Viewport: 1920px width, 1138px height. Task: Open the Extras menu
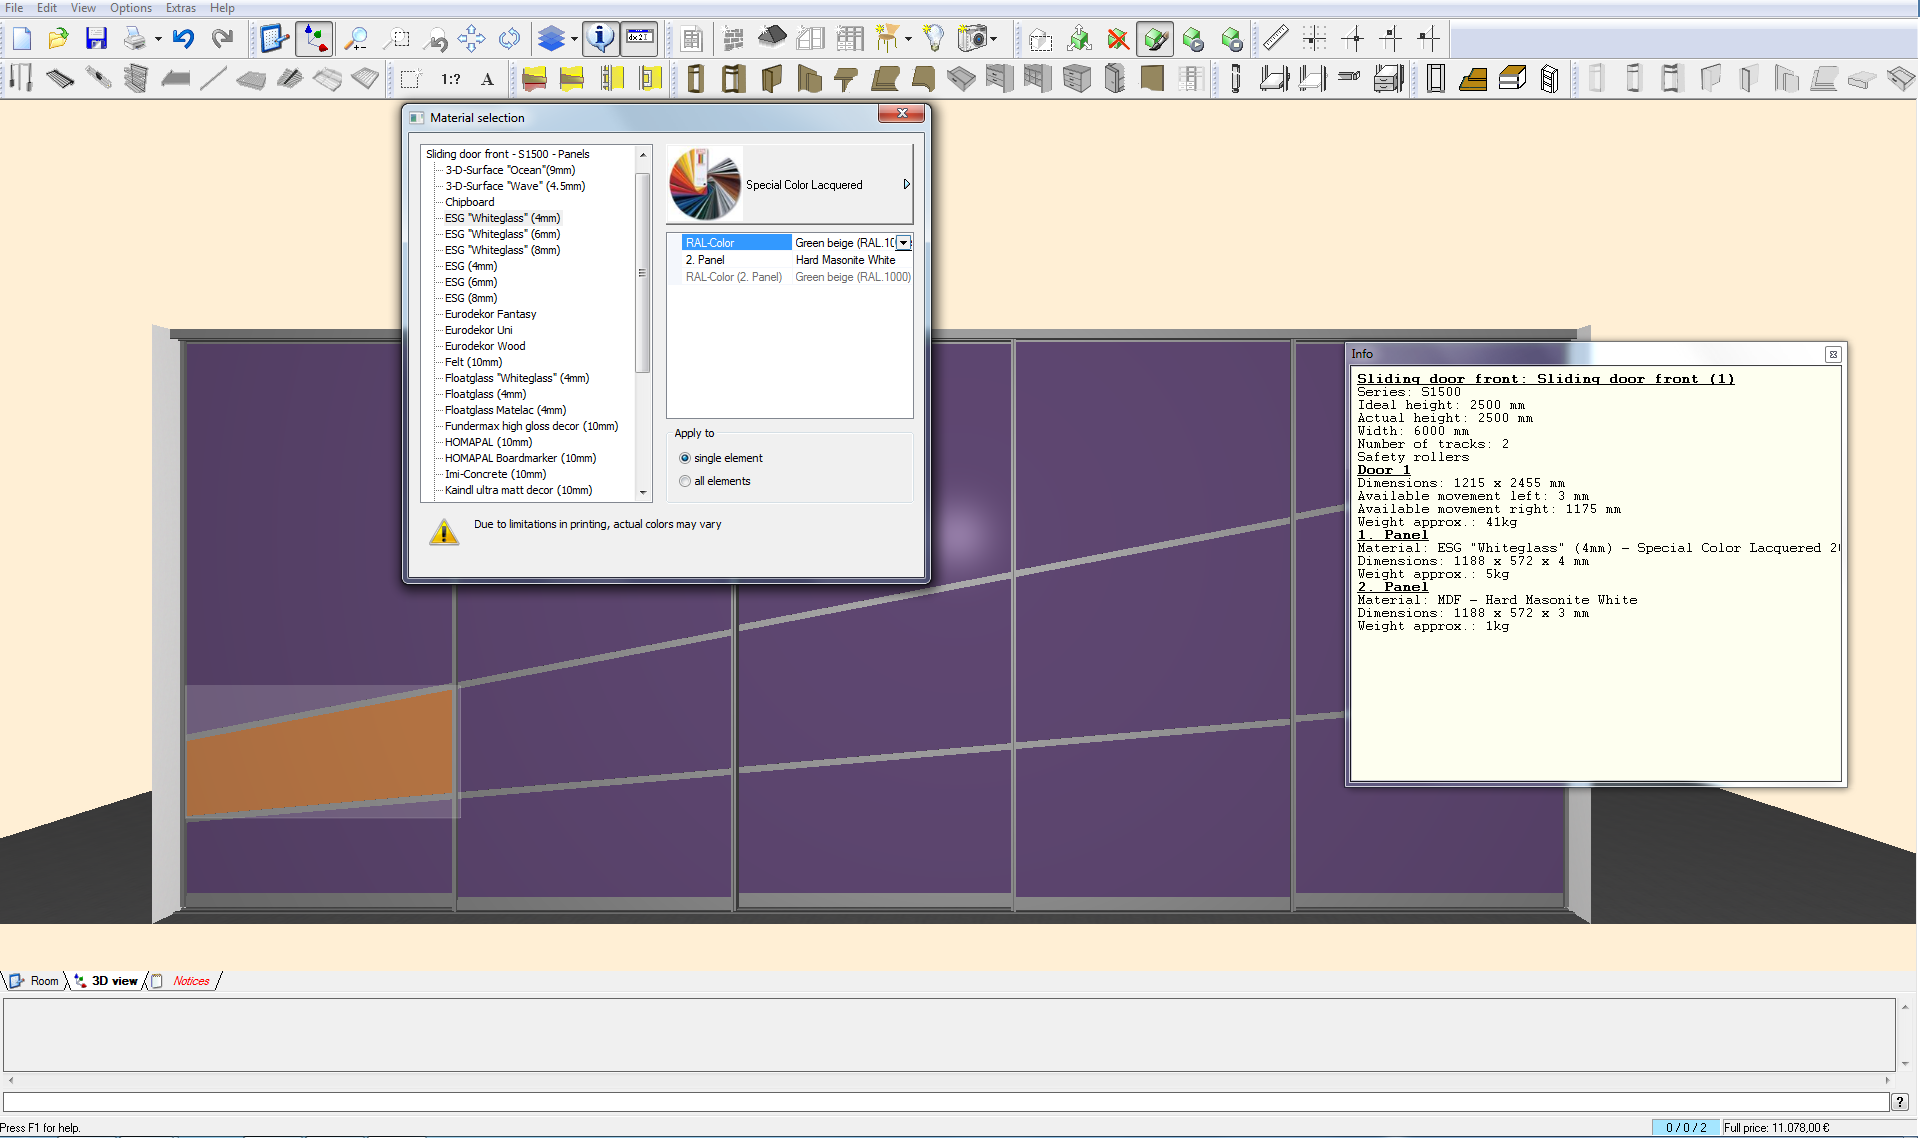click(x=180, y=8)
